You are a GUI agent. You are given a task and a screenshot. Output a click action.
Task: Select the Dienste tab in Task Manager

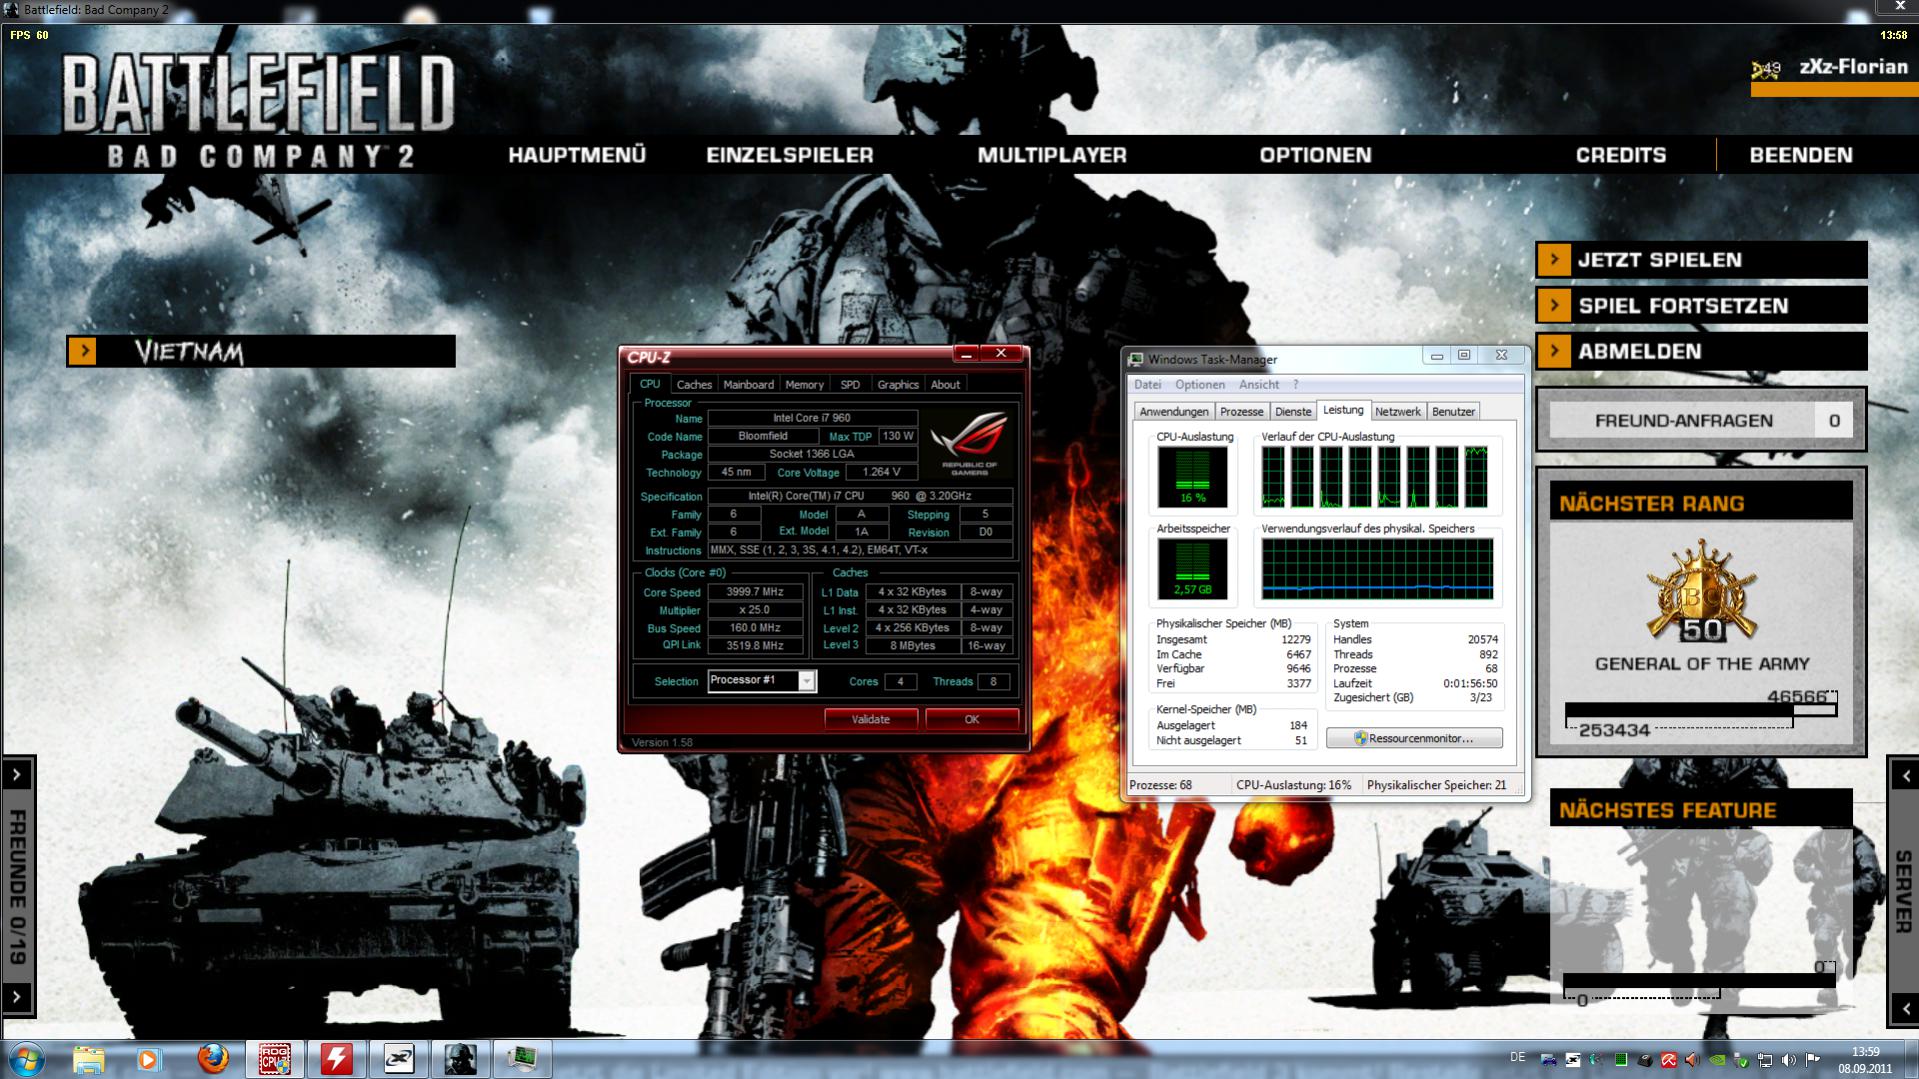coord(1293,412)
